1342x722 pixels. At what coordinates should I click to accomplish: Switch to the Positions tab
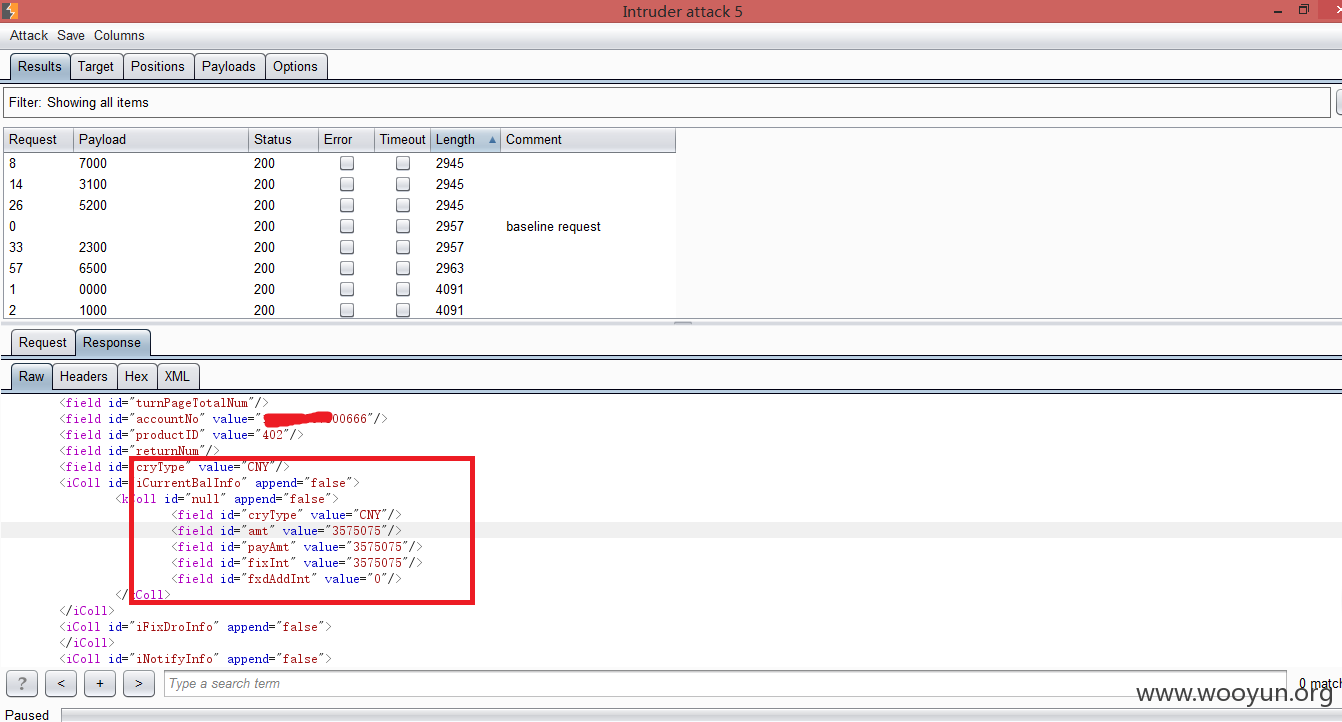[x=158, y=67]
